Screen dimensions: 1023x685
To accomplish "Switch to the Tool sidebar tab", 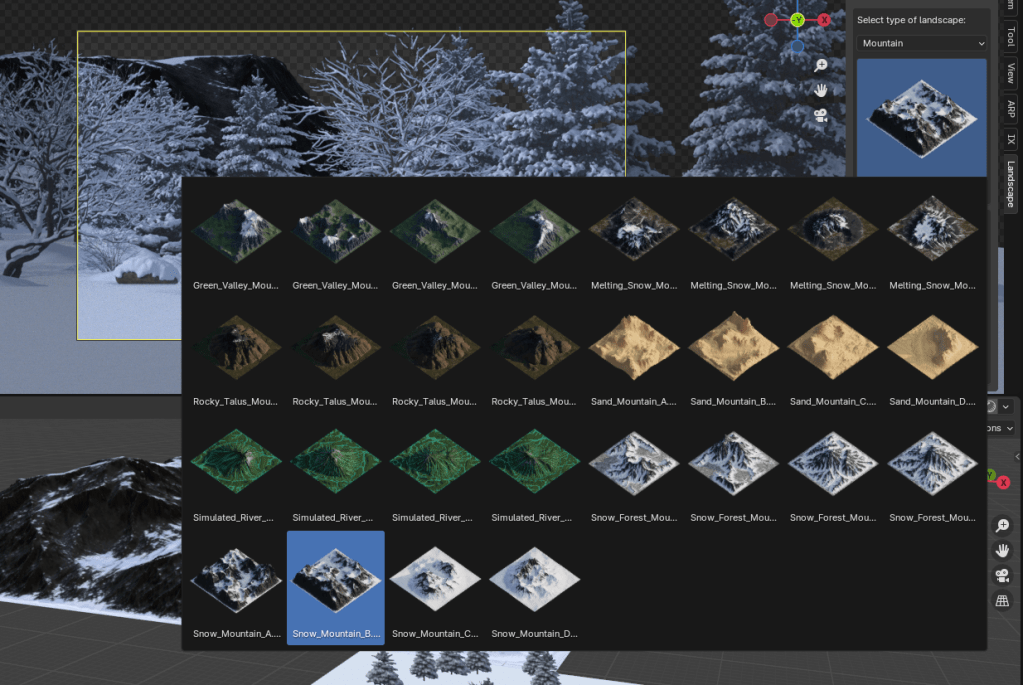I will pyautogui.click(x=1010, y=38).
